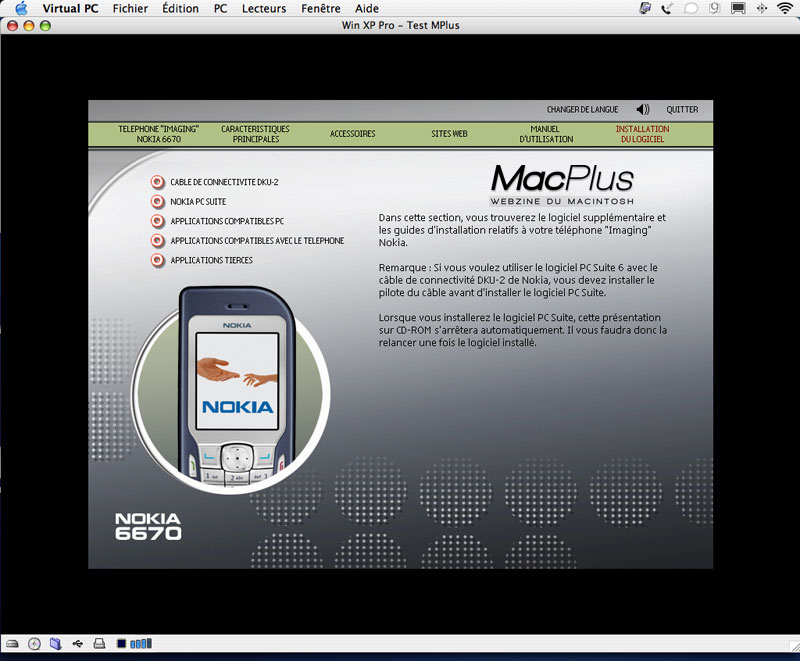800x661 pixels.
Task: Go to Manuel d'utilisation tab
Action: point(546,134)
